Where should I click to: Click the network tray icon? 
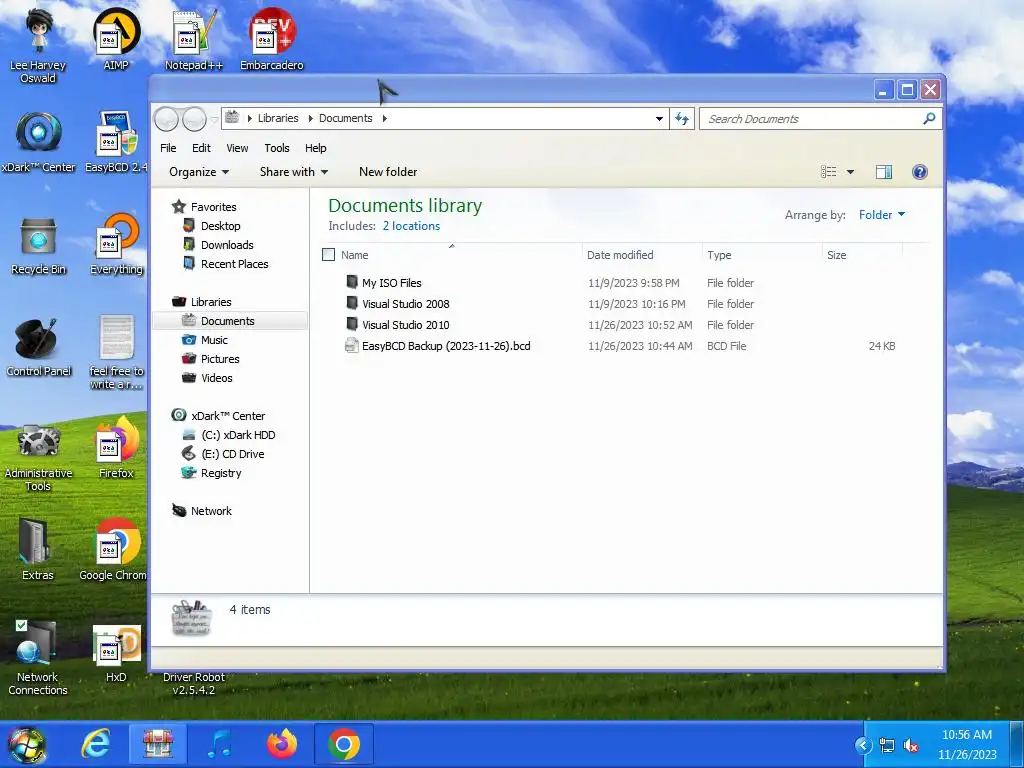(887, 745)
